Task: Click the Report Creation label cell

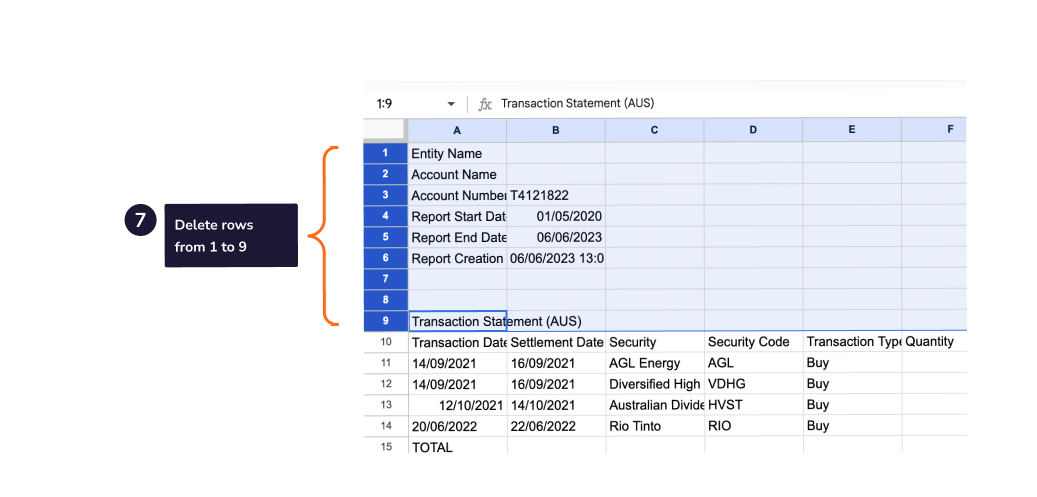Action: pyautogui.click(x=458, y=259)
